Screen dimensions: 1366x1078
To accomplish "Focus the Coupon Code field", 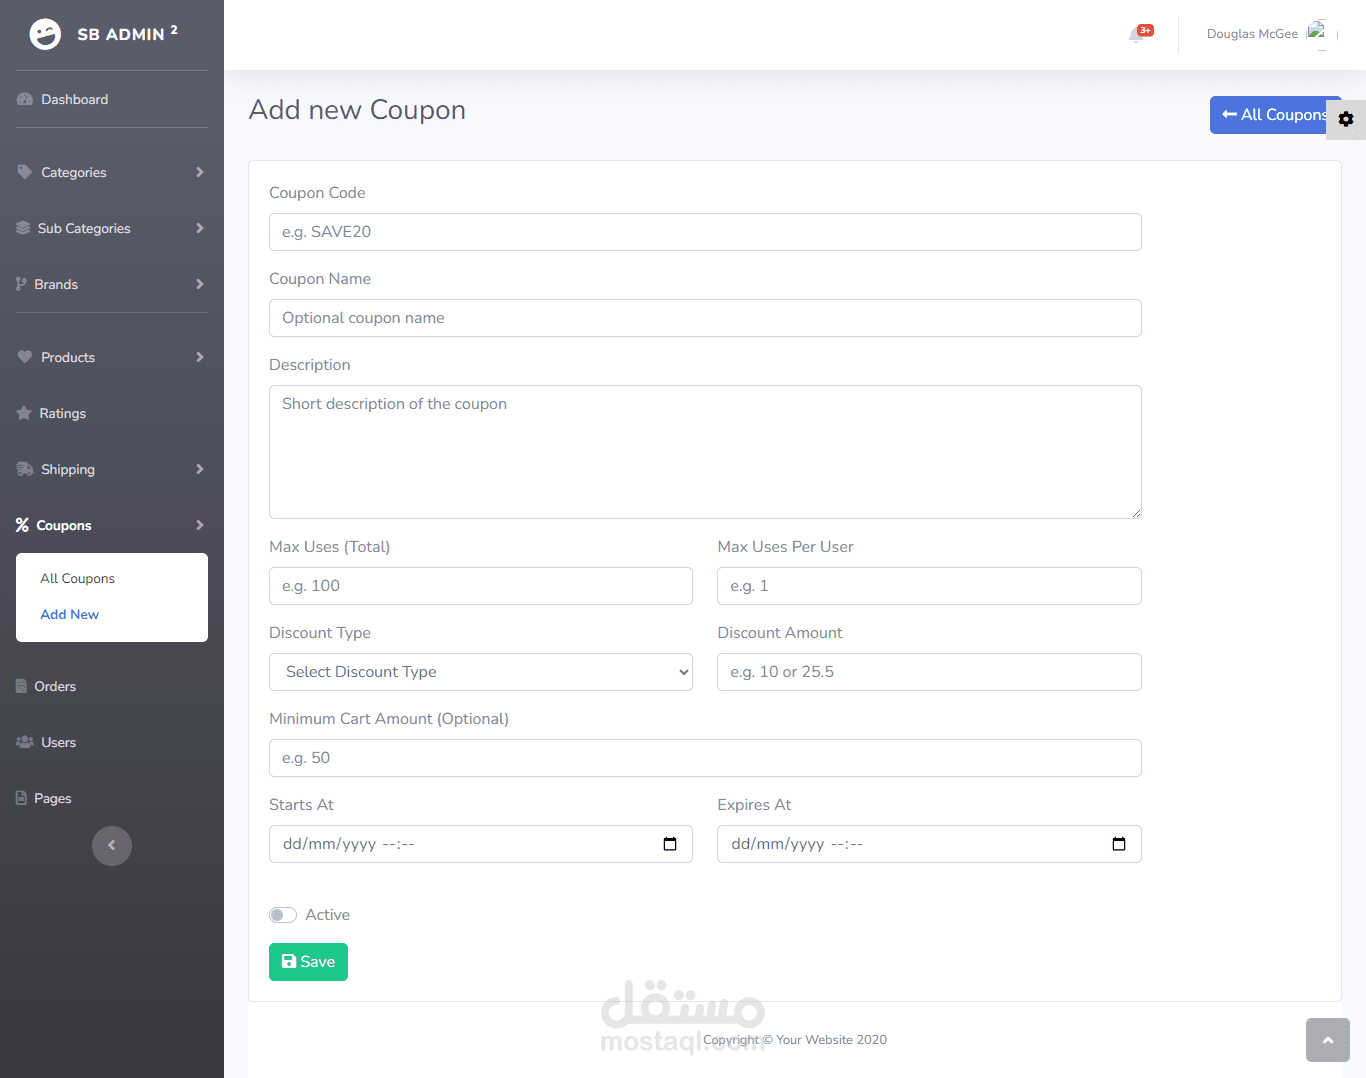I will 705,232.
